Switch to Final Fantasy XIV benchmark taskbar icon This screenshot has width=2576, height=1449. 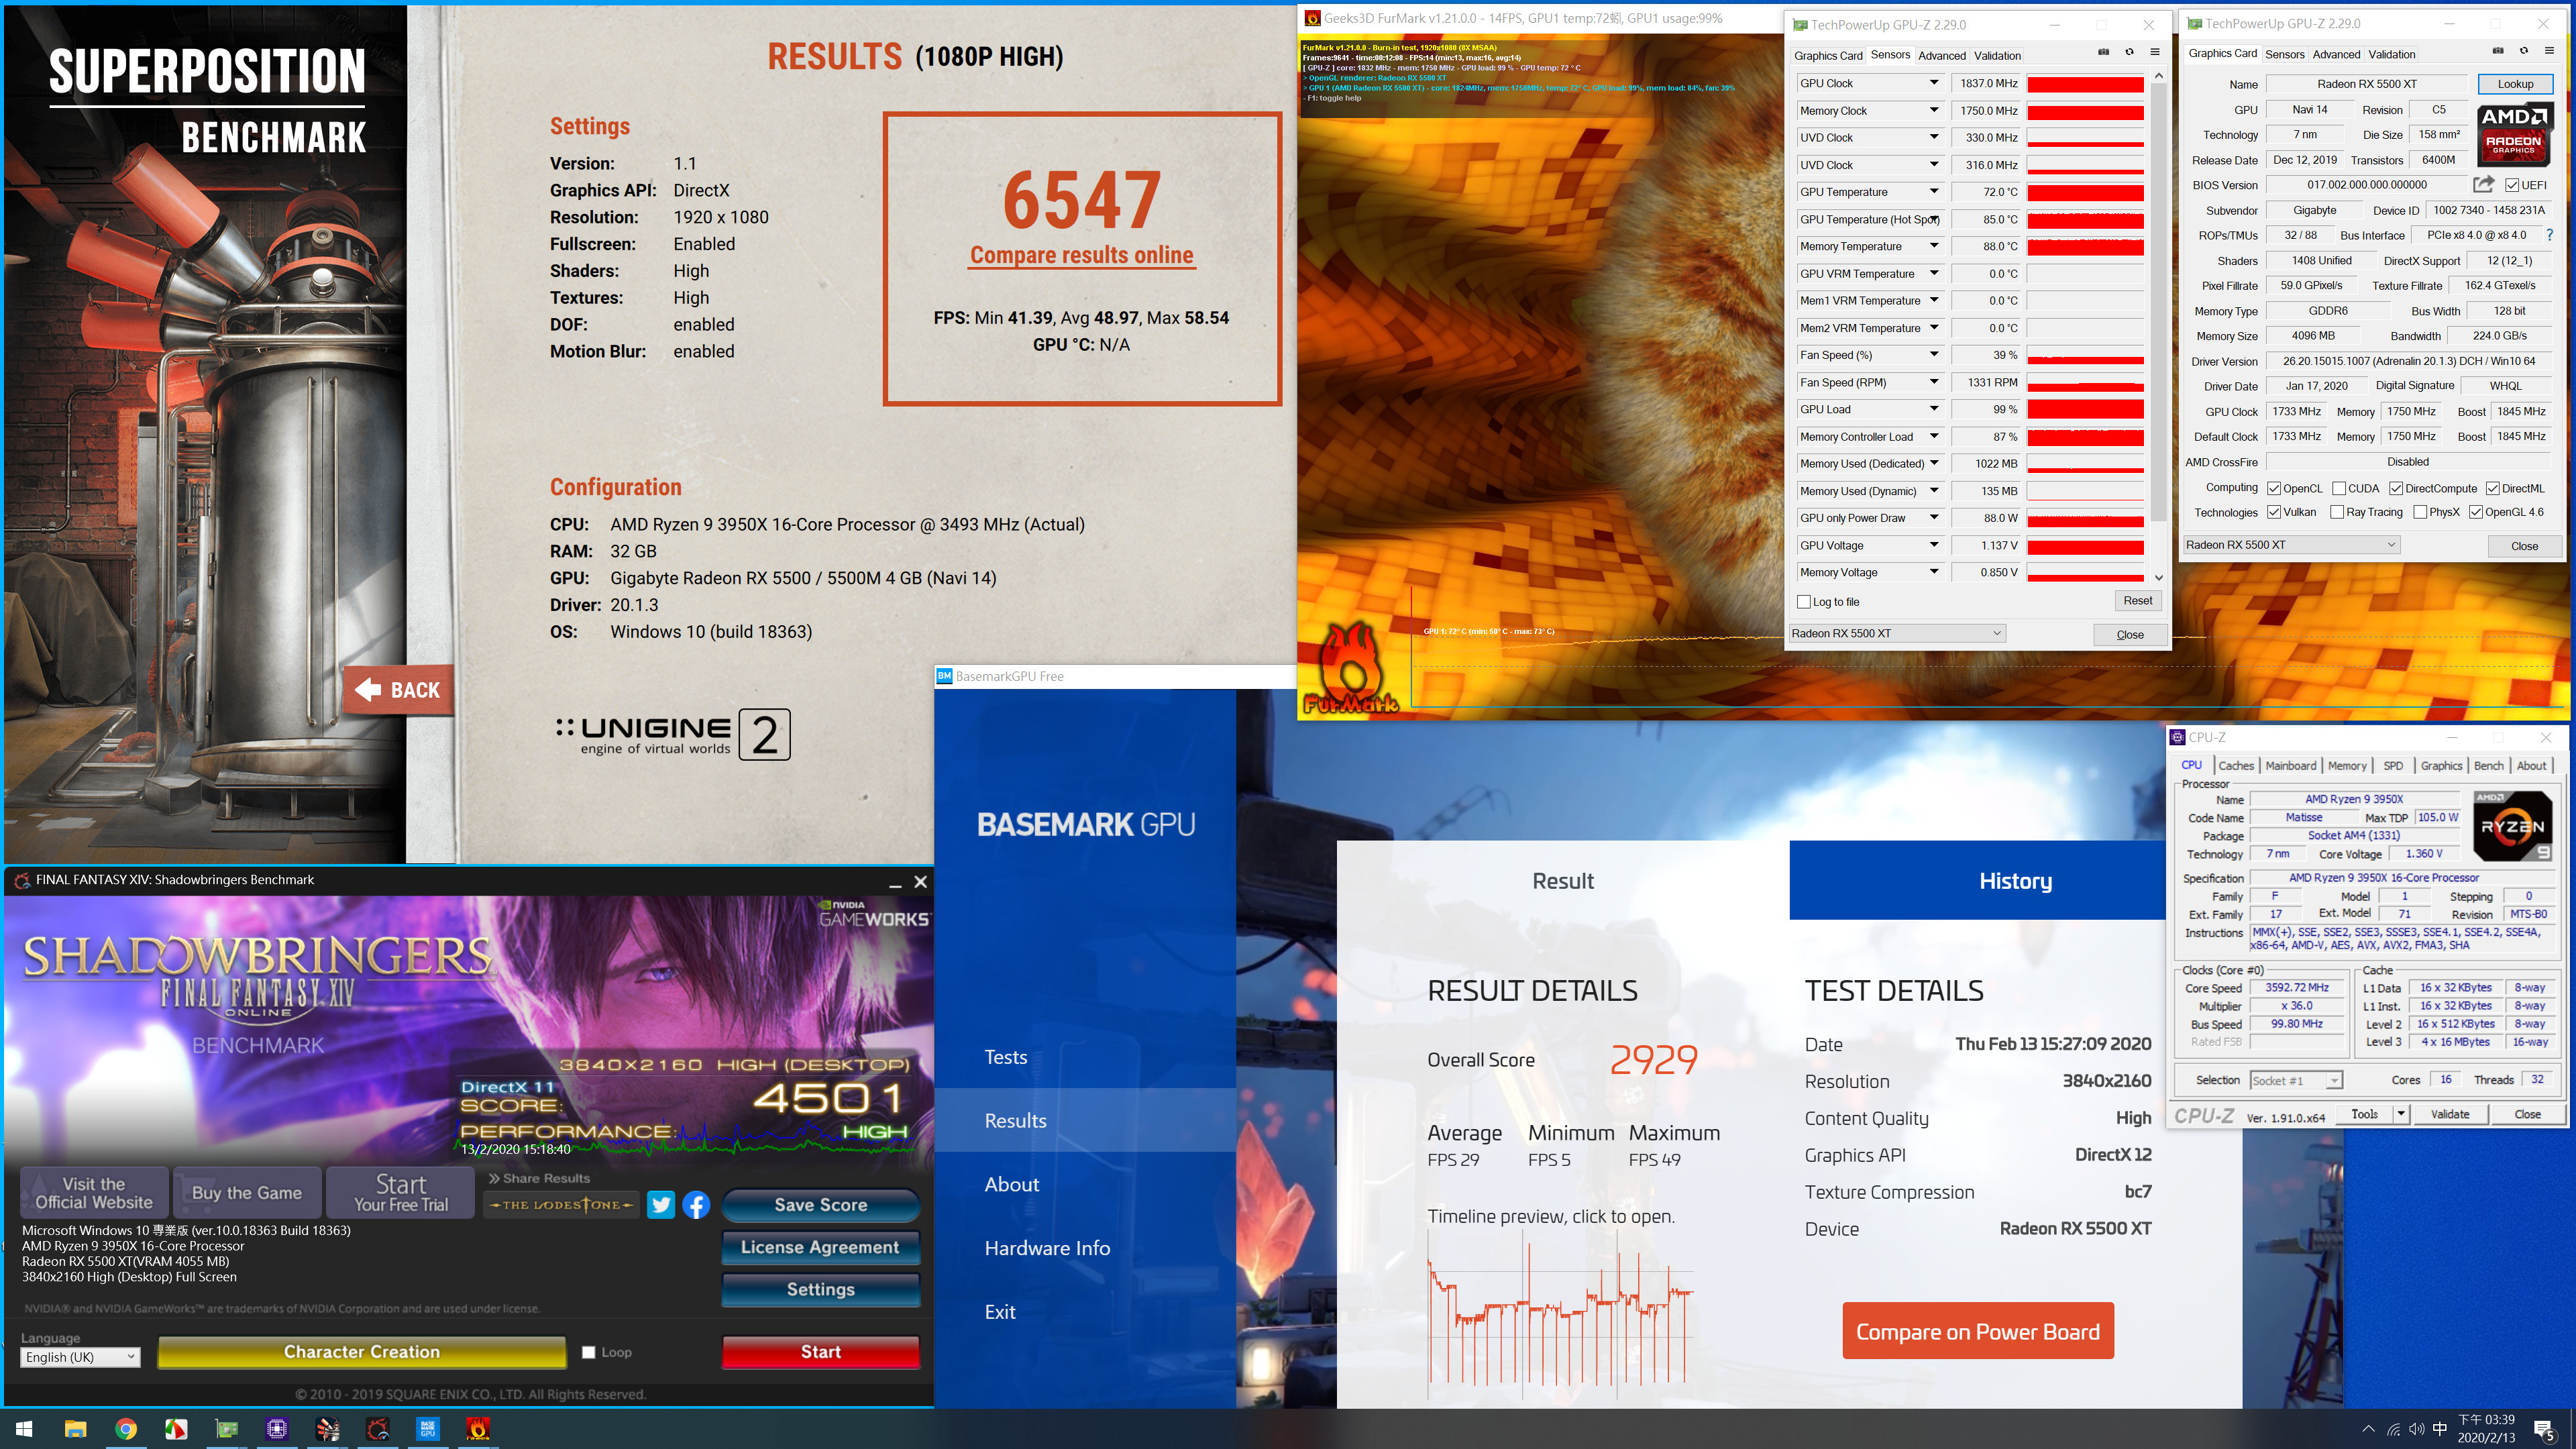pos(377,1428)
